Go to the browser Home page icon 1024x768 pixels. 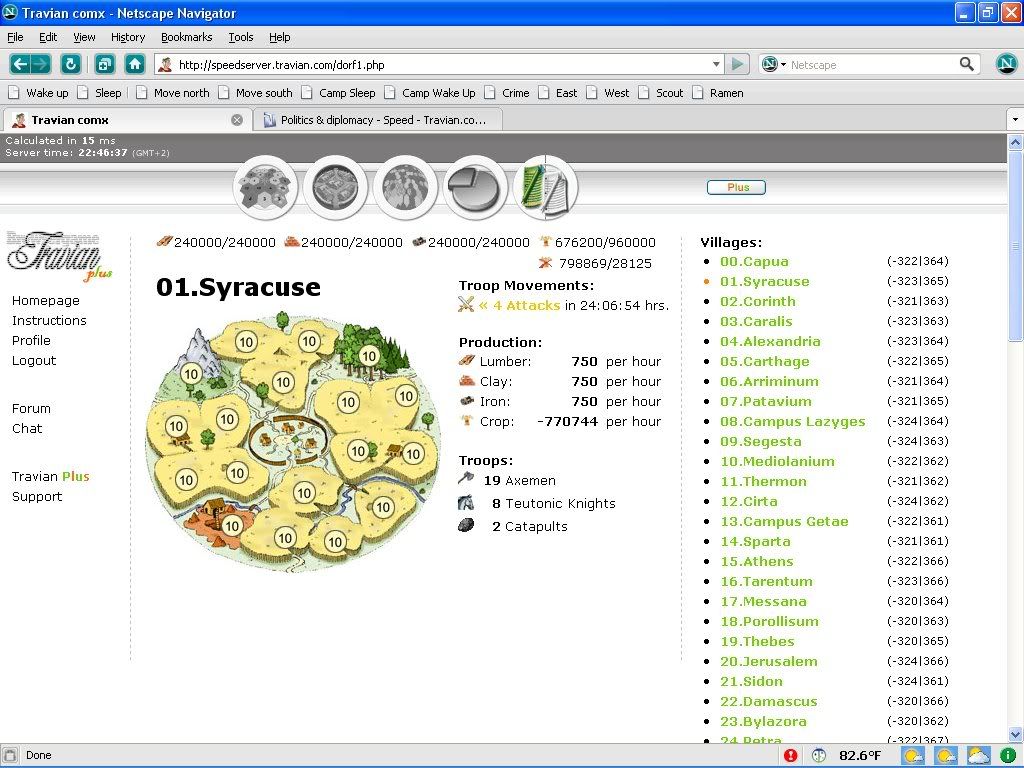click(x=135, y=64)
